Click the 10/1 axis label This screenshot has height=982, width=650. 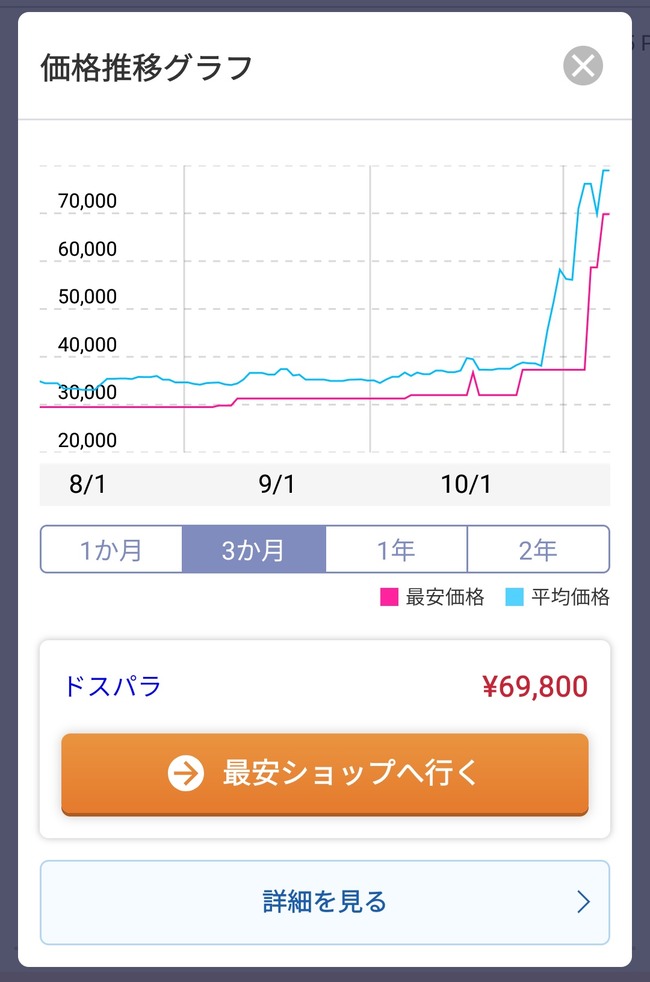[x=466, y=484]
